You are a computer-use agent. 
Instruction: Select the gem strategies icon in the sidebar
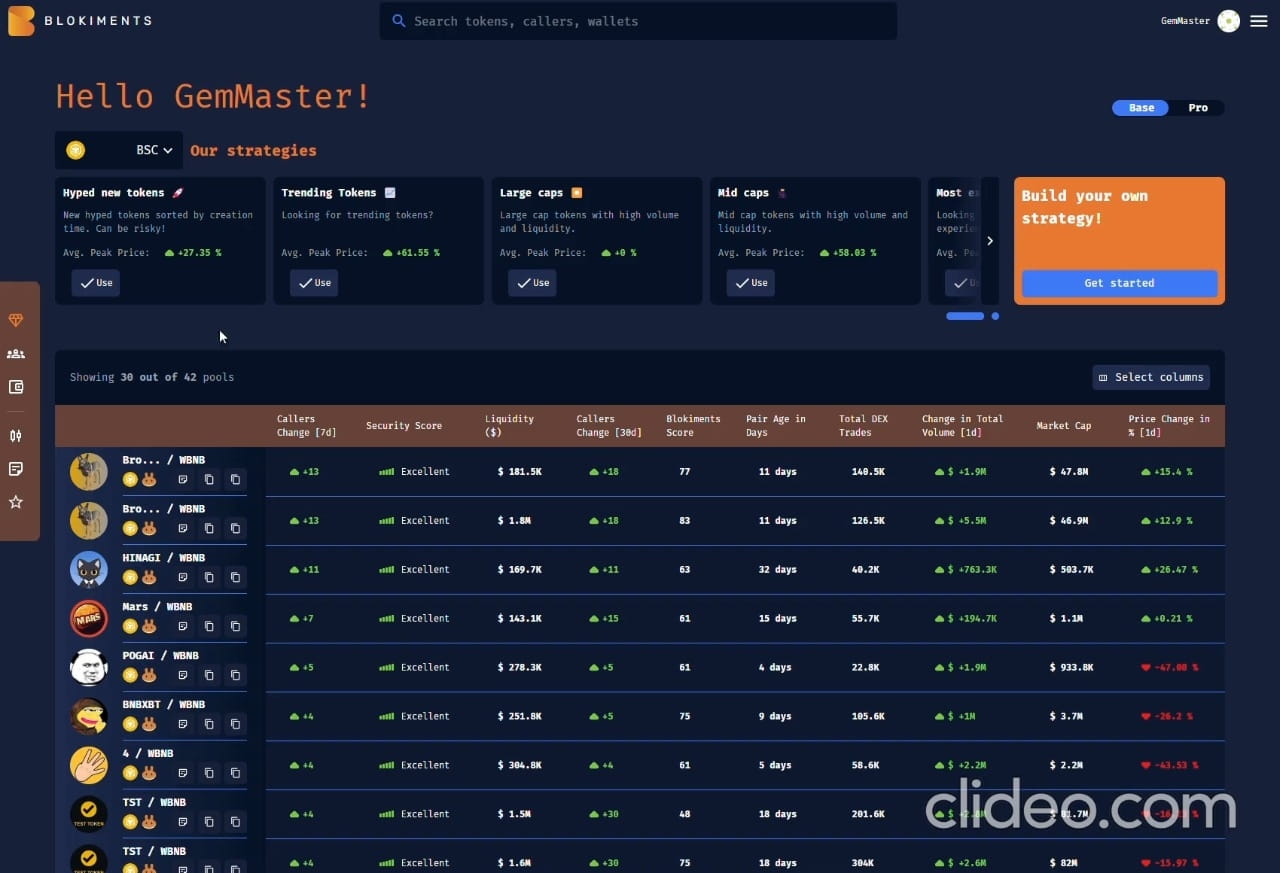click(16, 320)
